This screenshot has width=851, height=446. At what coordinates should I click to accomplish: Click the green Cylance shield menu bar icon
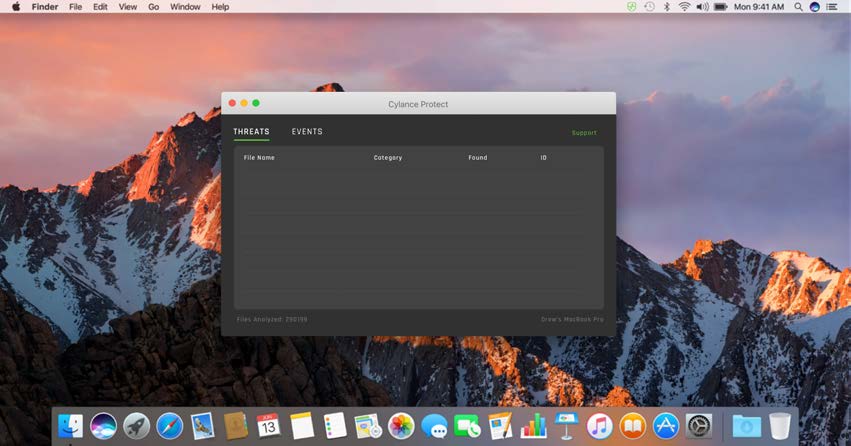coord(631,7)
